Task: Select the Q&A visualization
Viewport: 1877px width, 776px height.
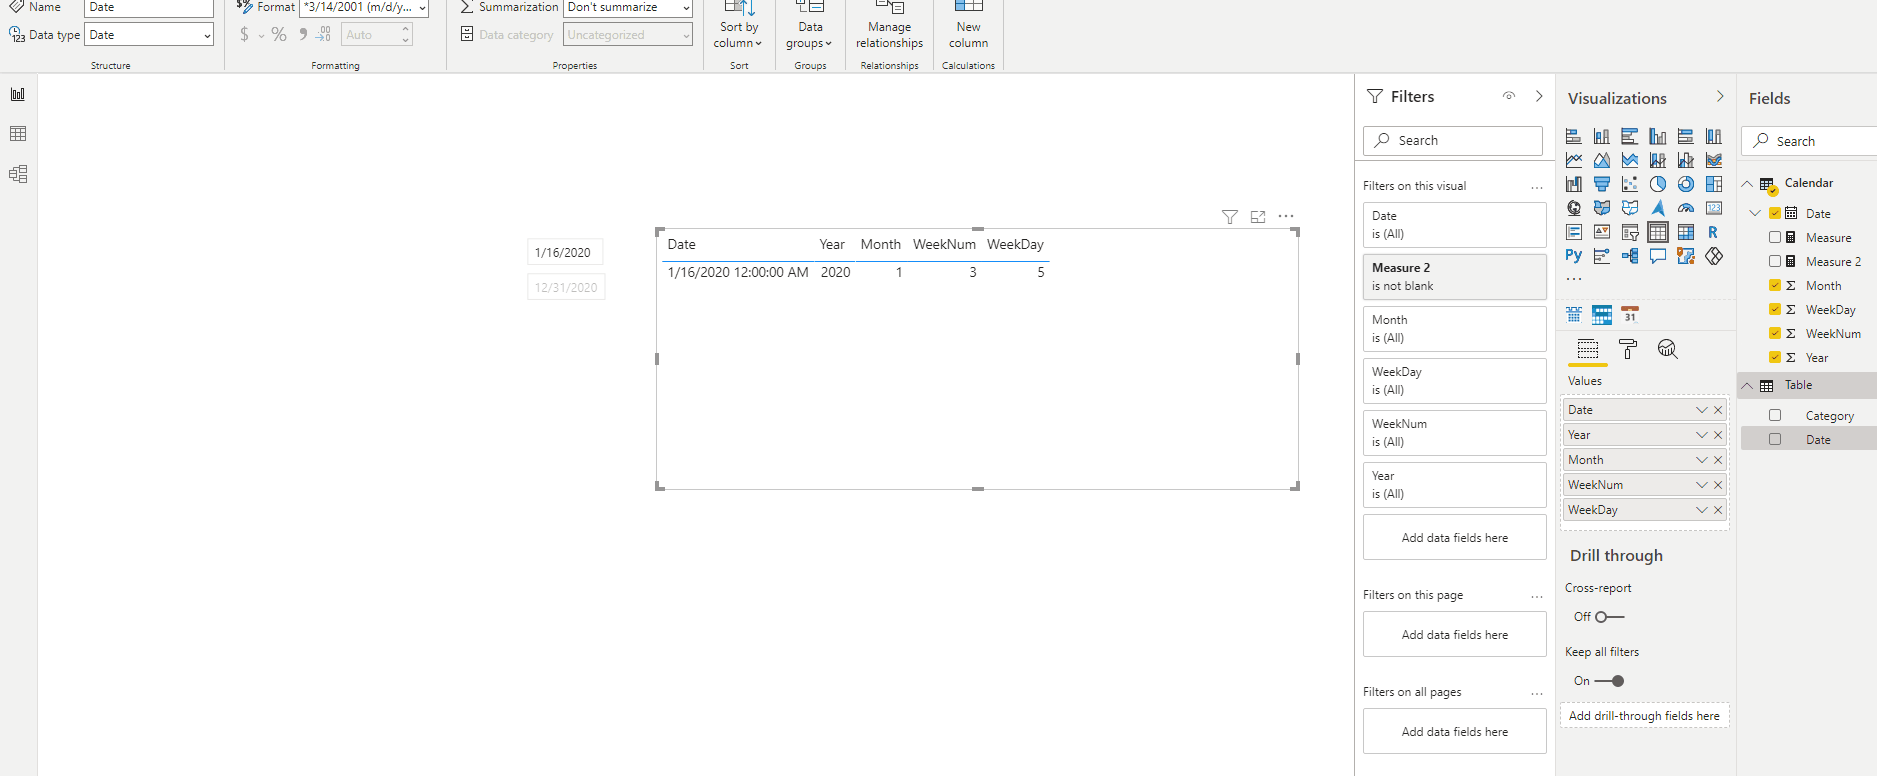Action: click(1658, 256)
